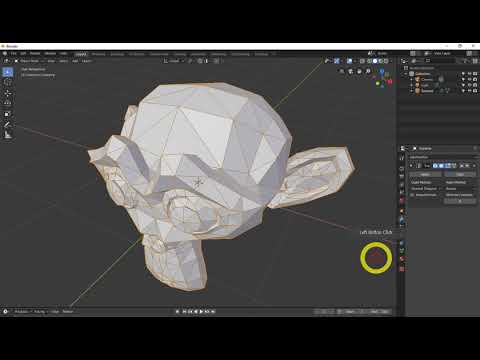Viewport: 480px width, 360px height.
Task: Open the Quad Method Shortest Diagonal dropdown
Action: 426,189
